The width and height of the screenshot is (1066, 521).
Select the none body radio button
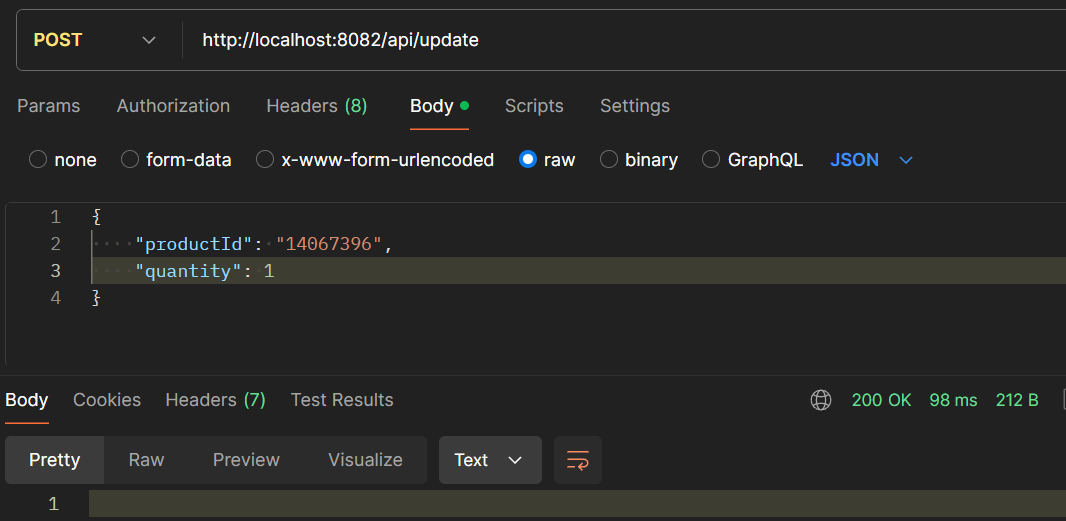tap(38, 160)
